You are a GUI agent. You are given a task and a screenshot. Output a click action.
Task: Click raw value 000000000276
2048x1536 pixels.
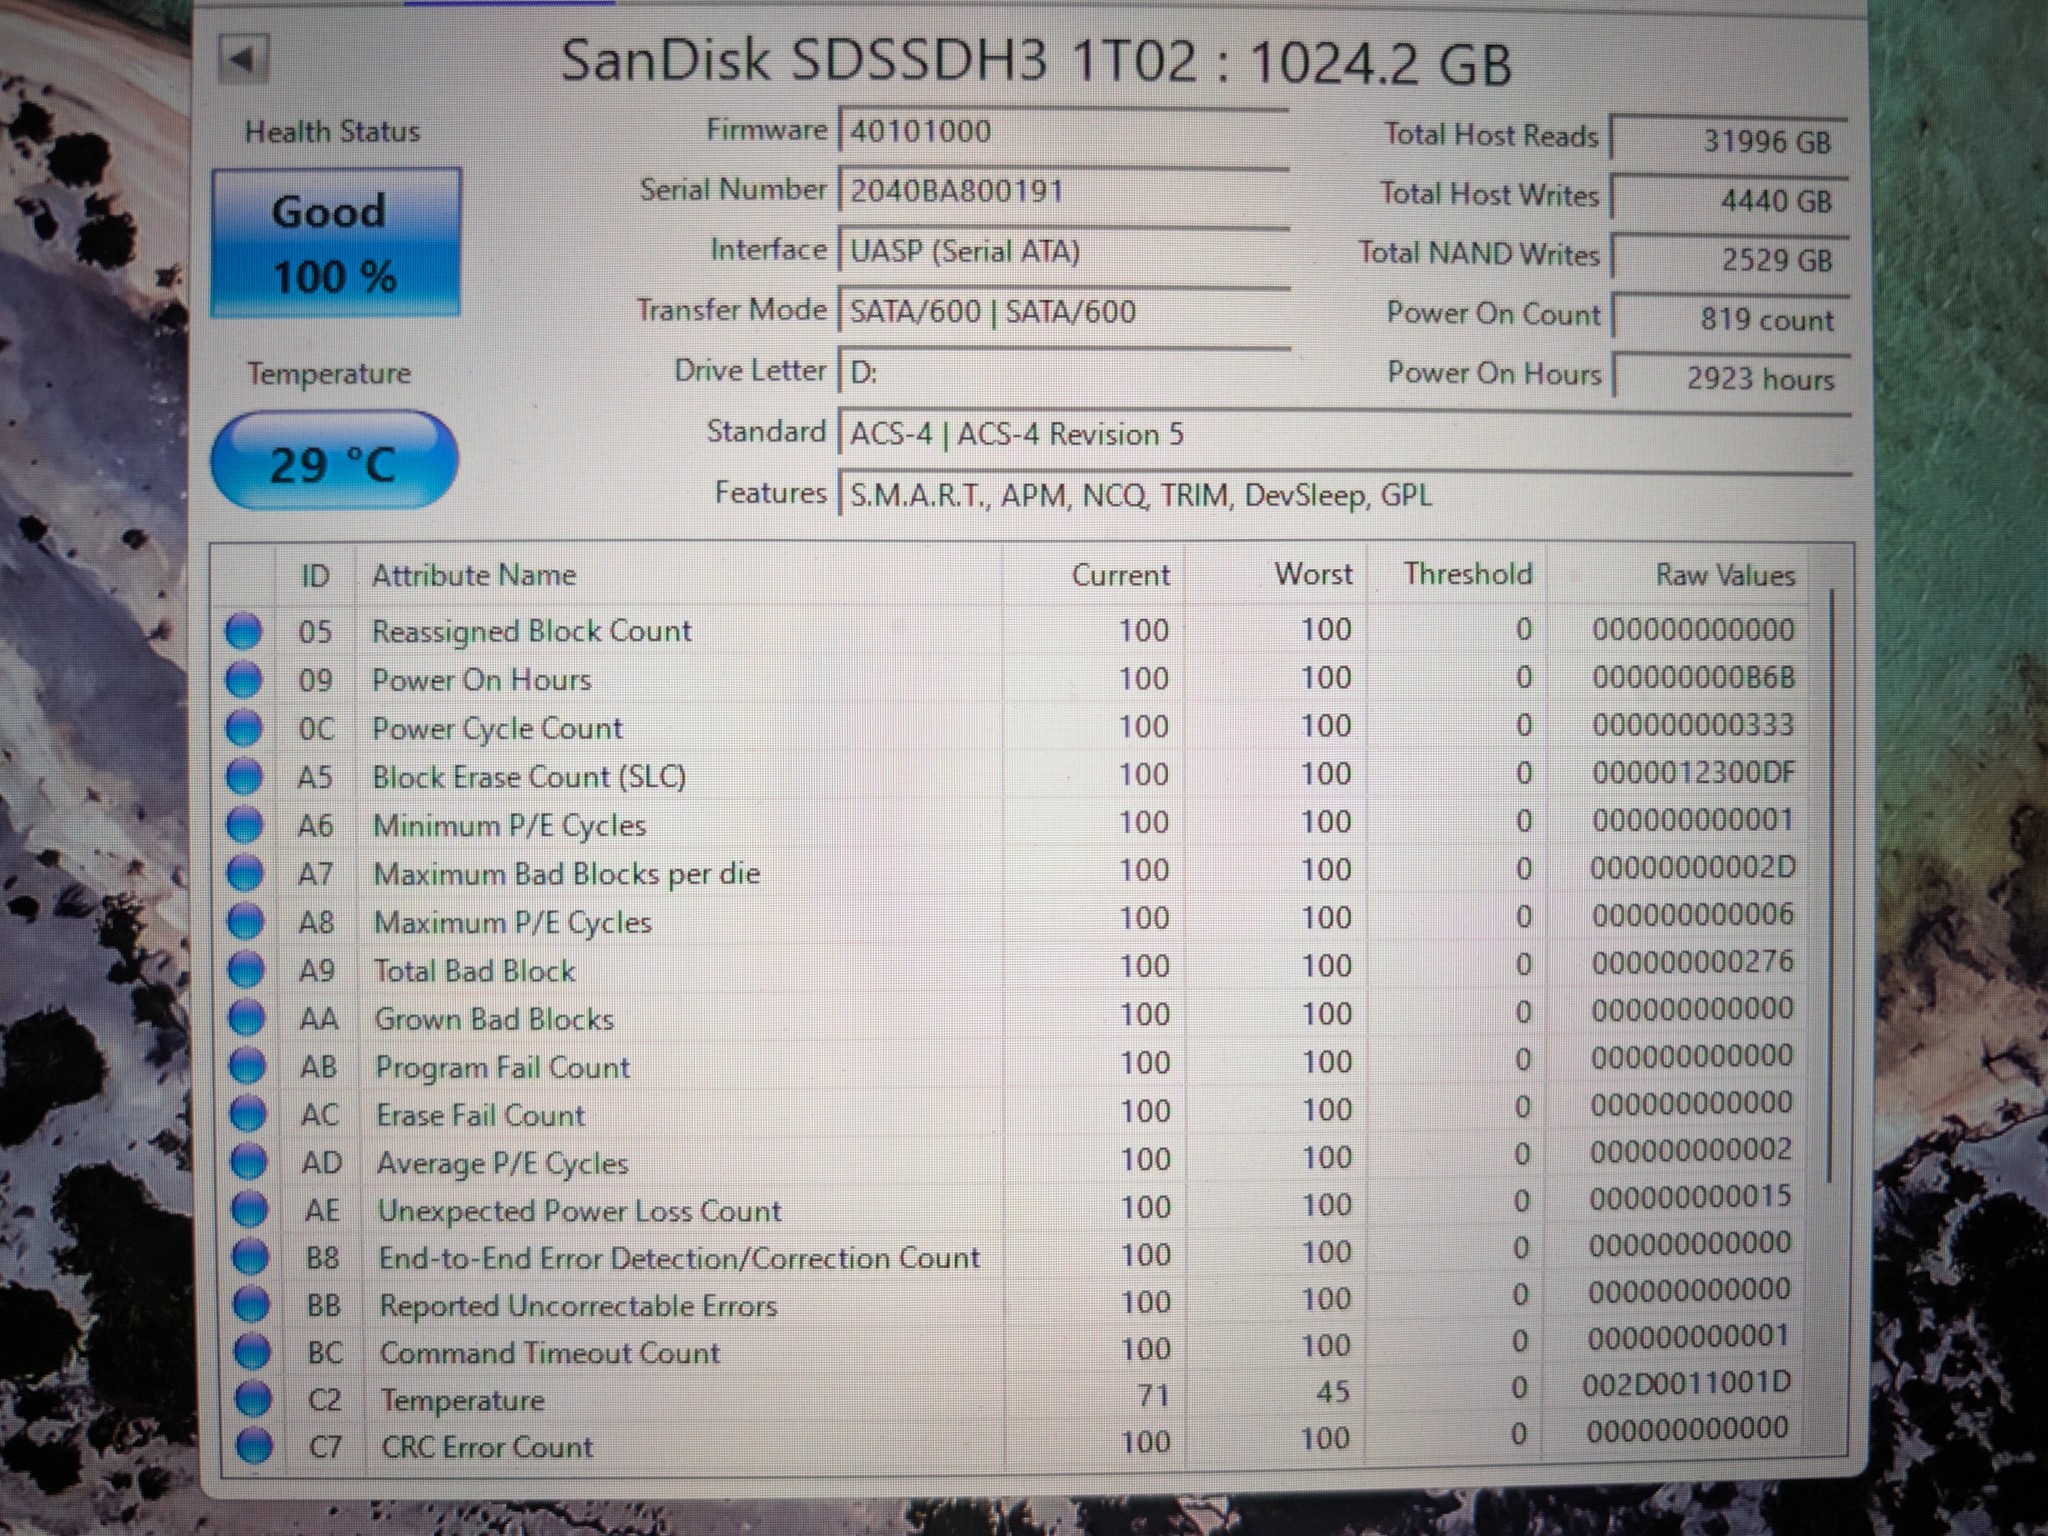click(x=1692, y=962)
